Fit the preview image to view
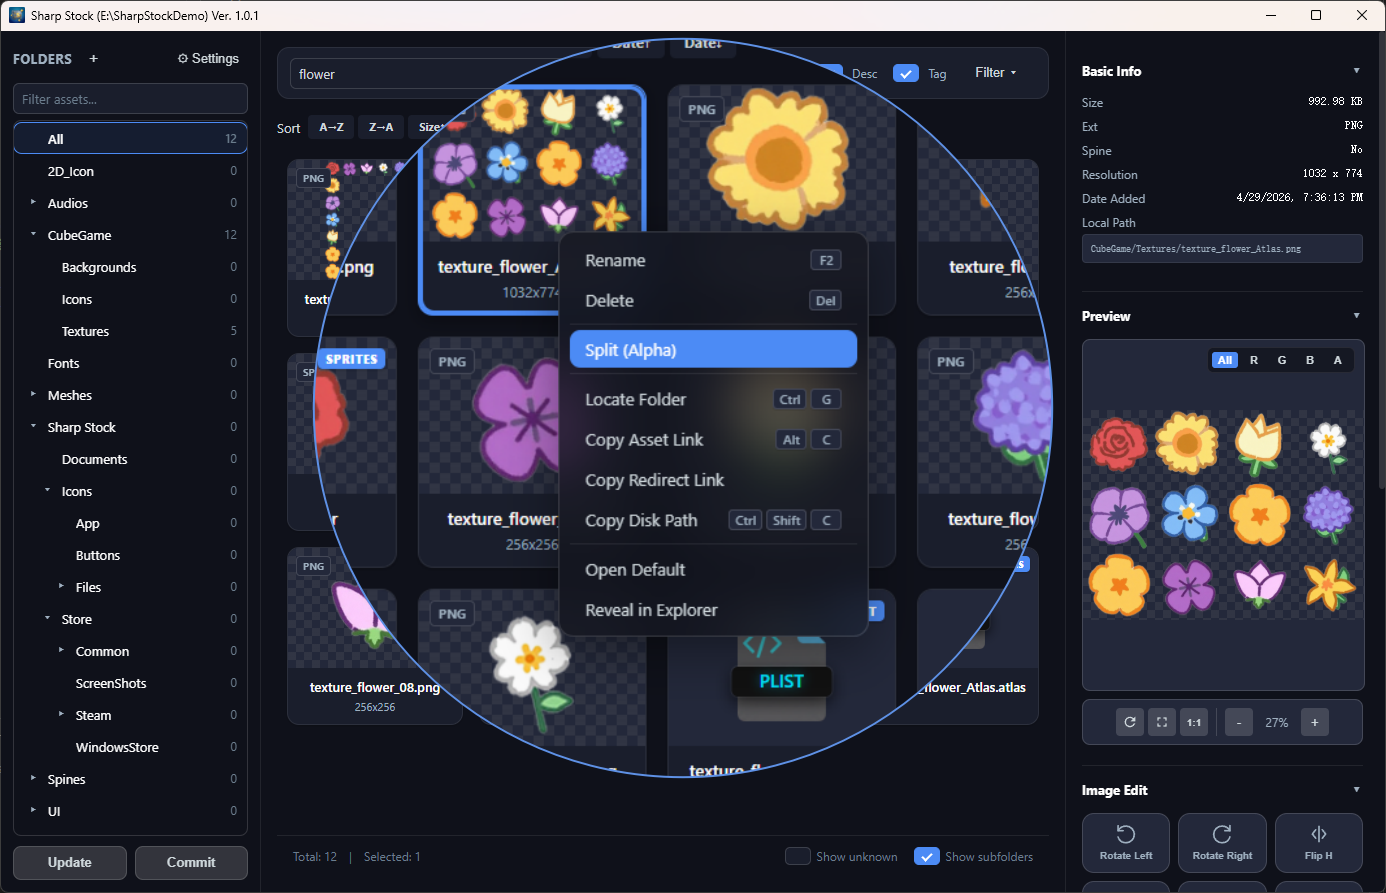This screenshot has width=1386, height=893. (x=1162, y=722)
